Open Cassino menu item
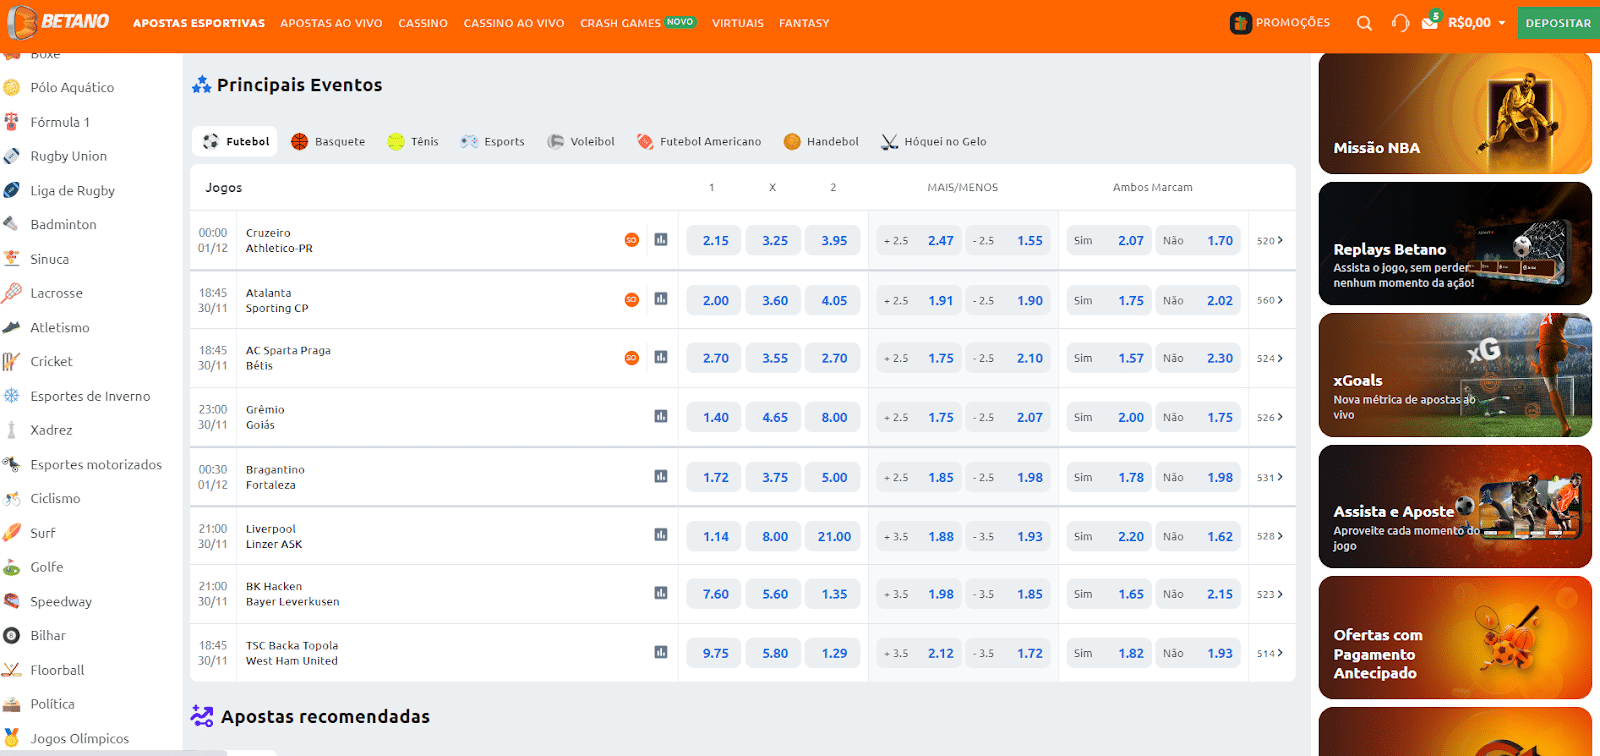The image size is (1600, 756). [x=423, y=23]
